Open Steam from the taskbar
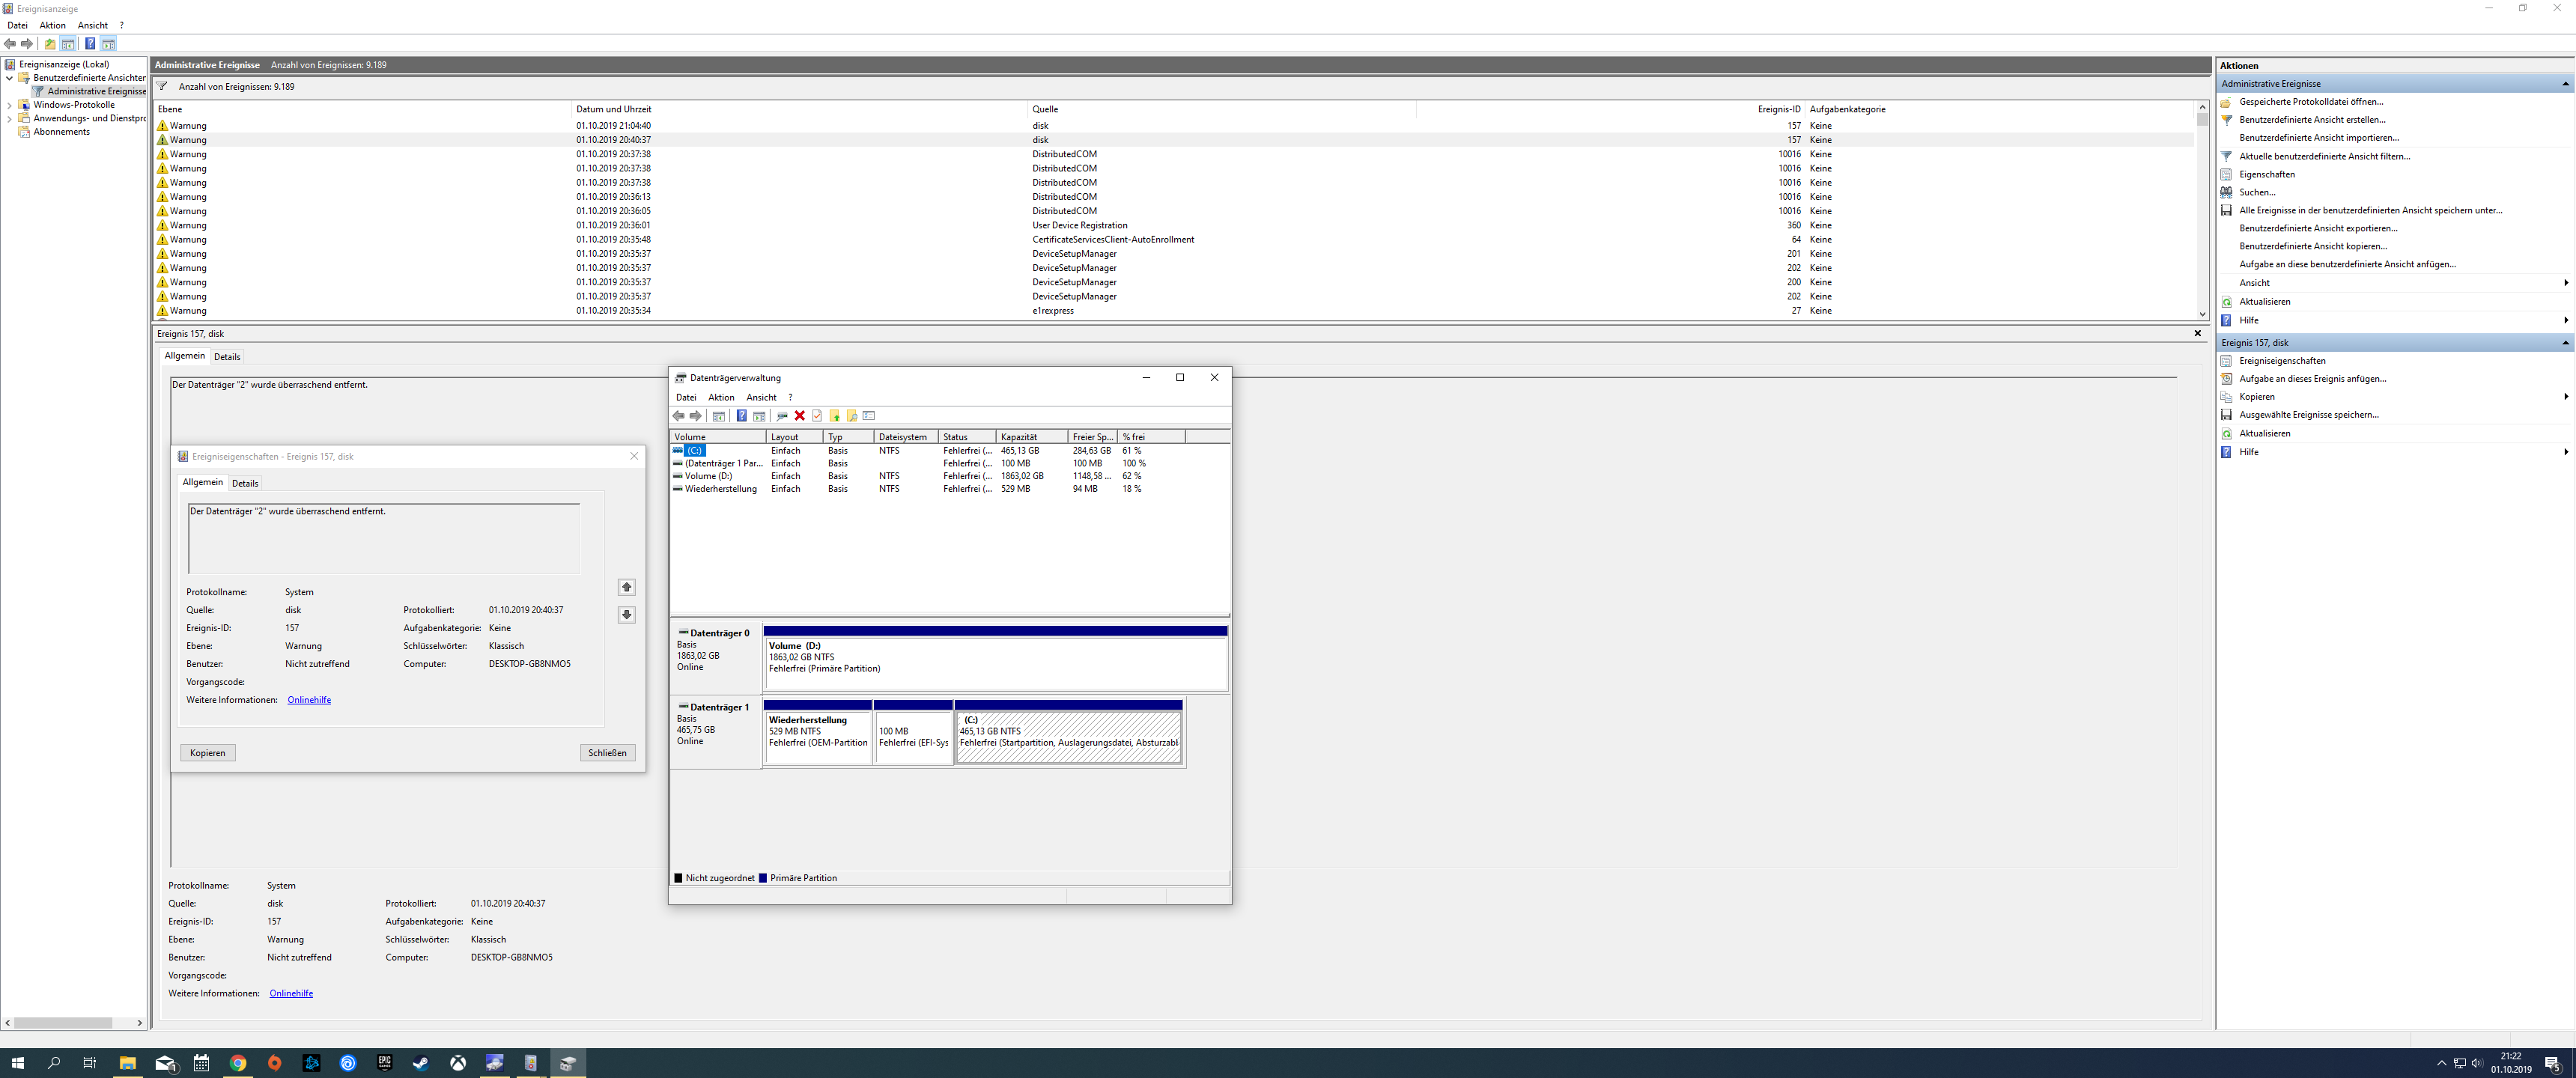 (x=421, y=1063)
